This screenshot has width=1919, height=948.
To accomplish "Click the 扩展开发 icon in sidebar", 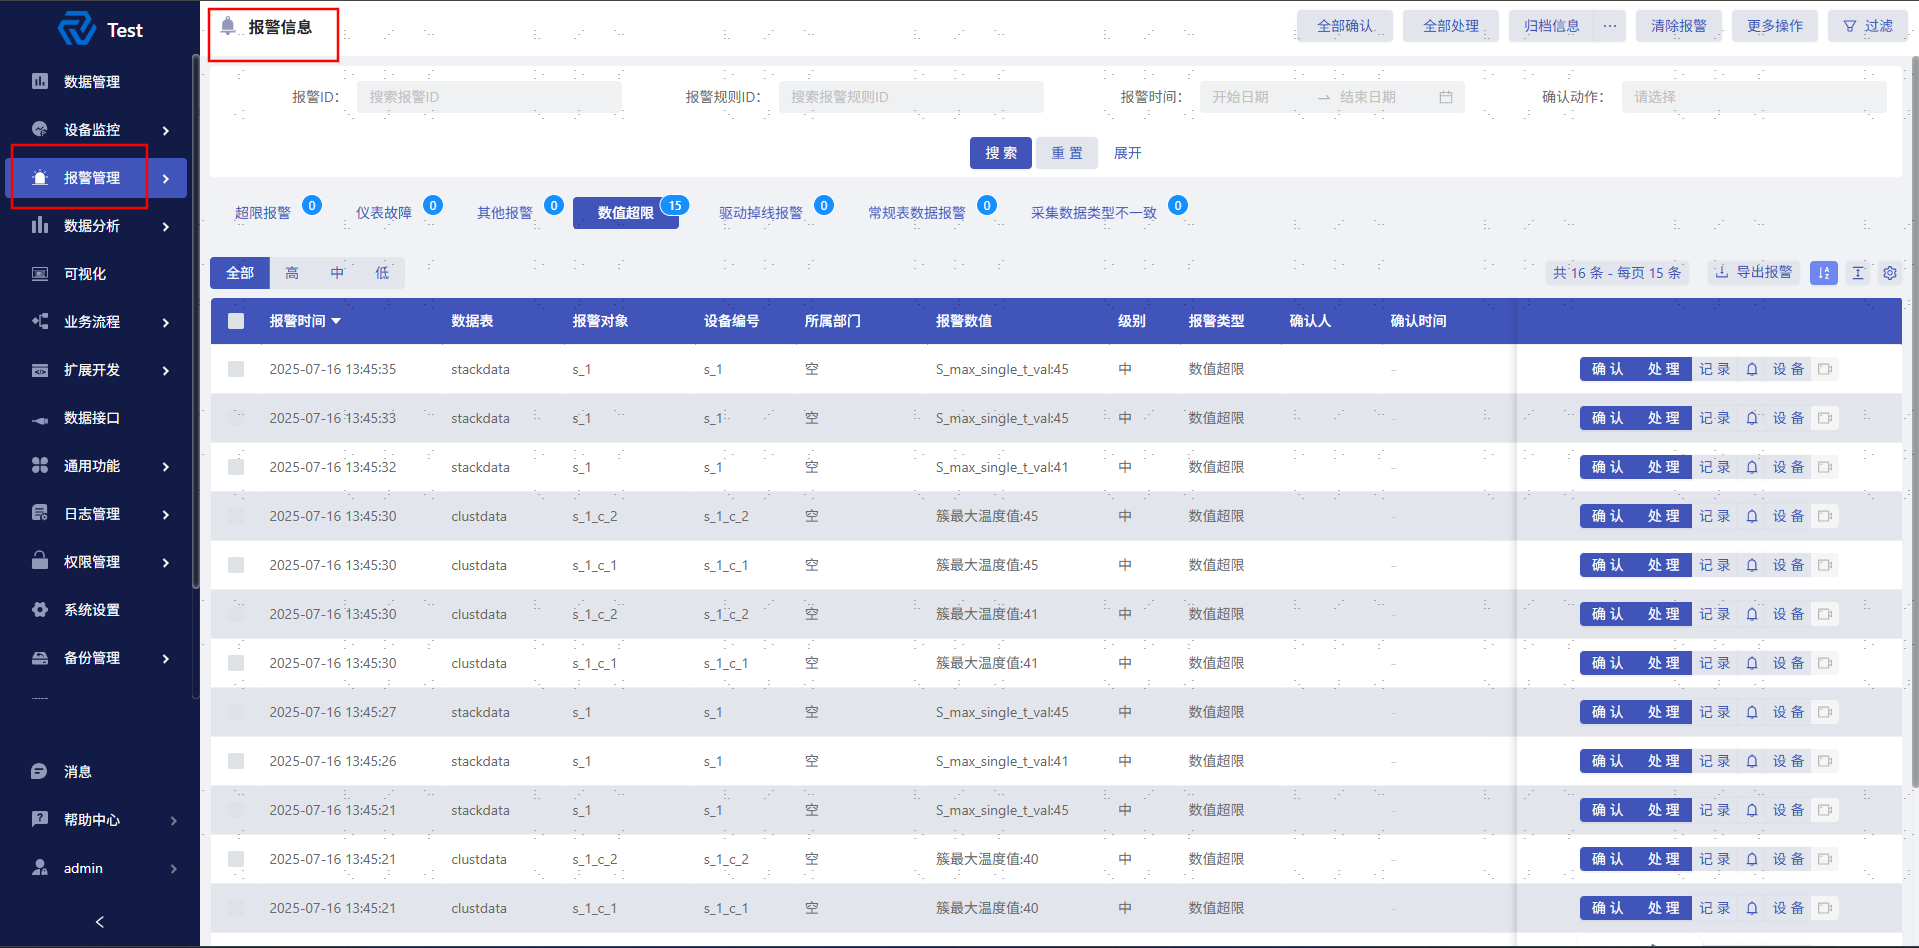I will point(40,370).
